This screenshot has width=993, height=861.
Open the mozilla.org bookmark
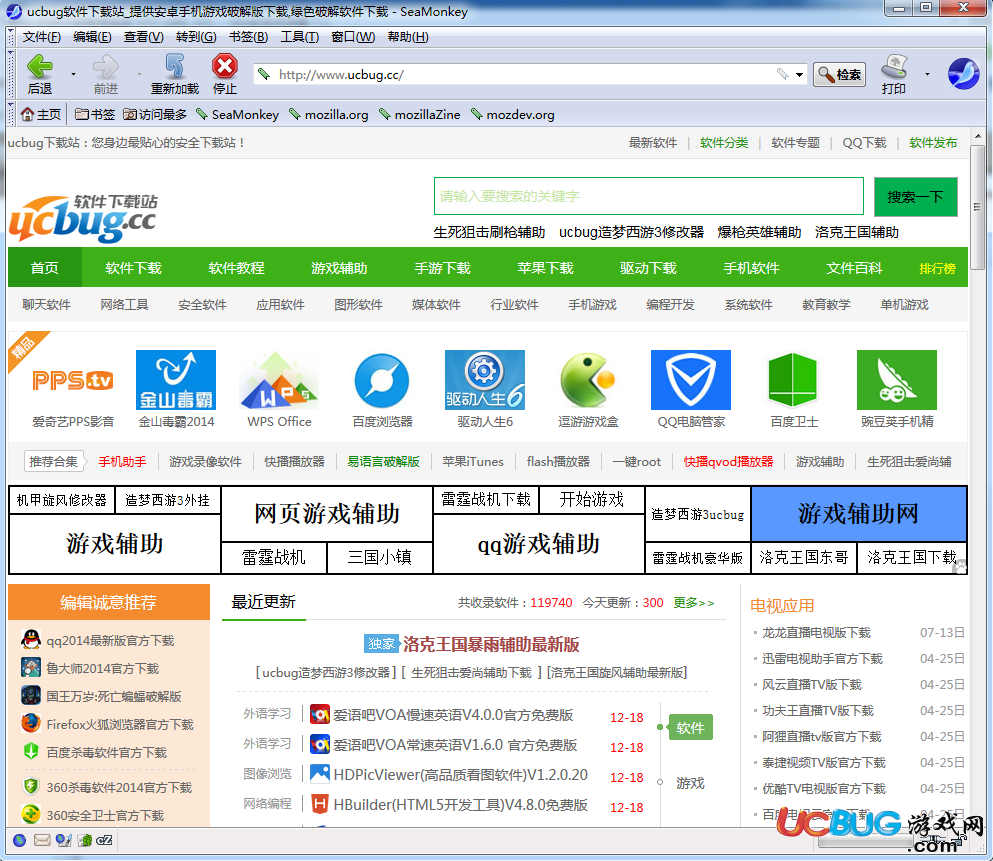point(329,115)
